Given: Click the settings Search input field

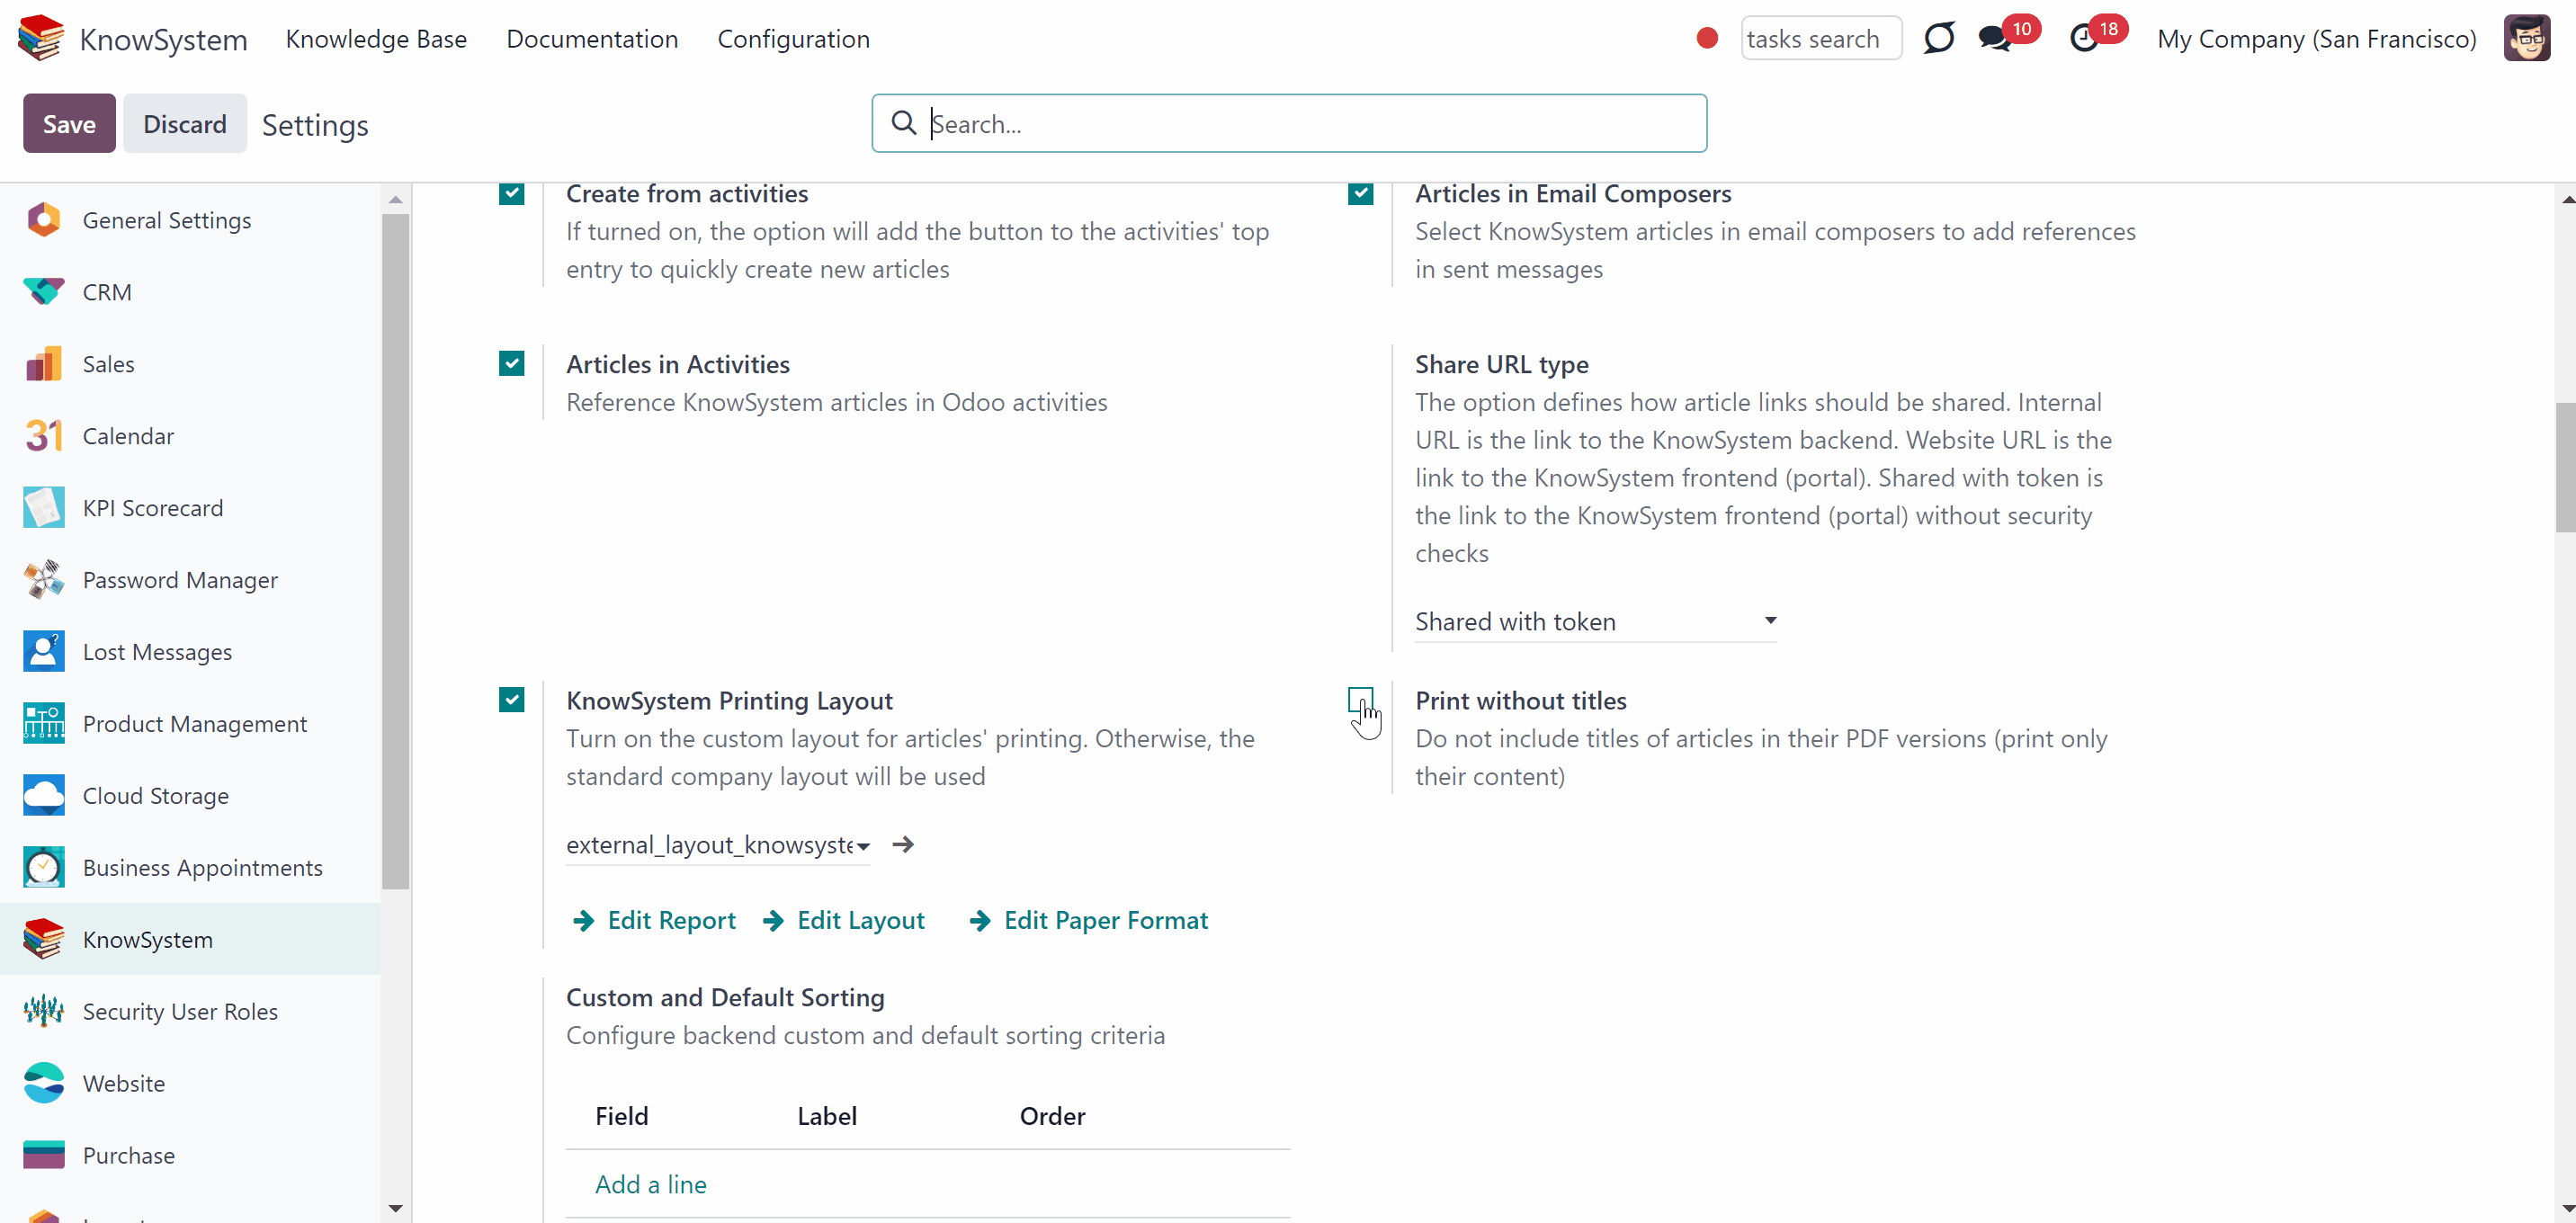Looking at the screenshot, I should point(1289,123).
